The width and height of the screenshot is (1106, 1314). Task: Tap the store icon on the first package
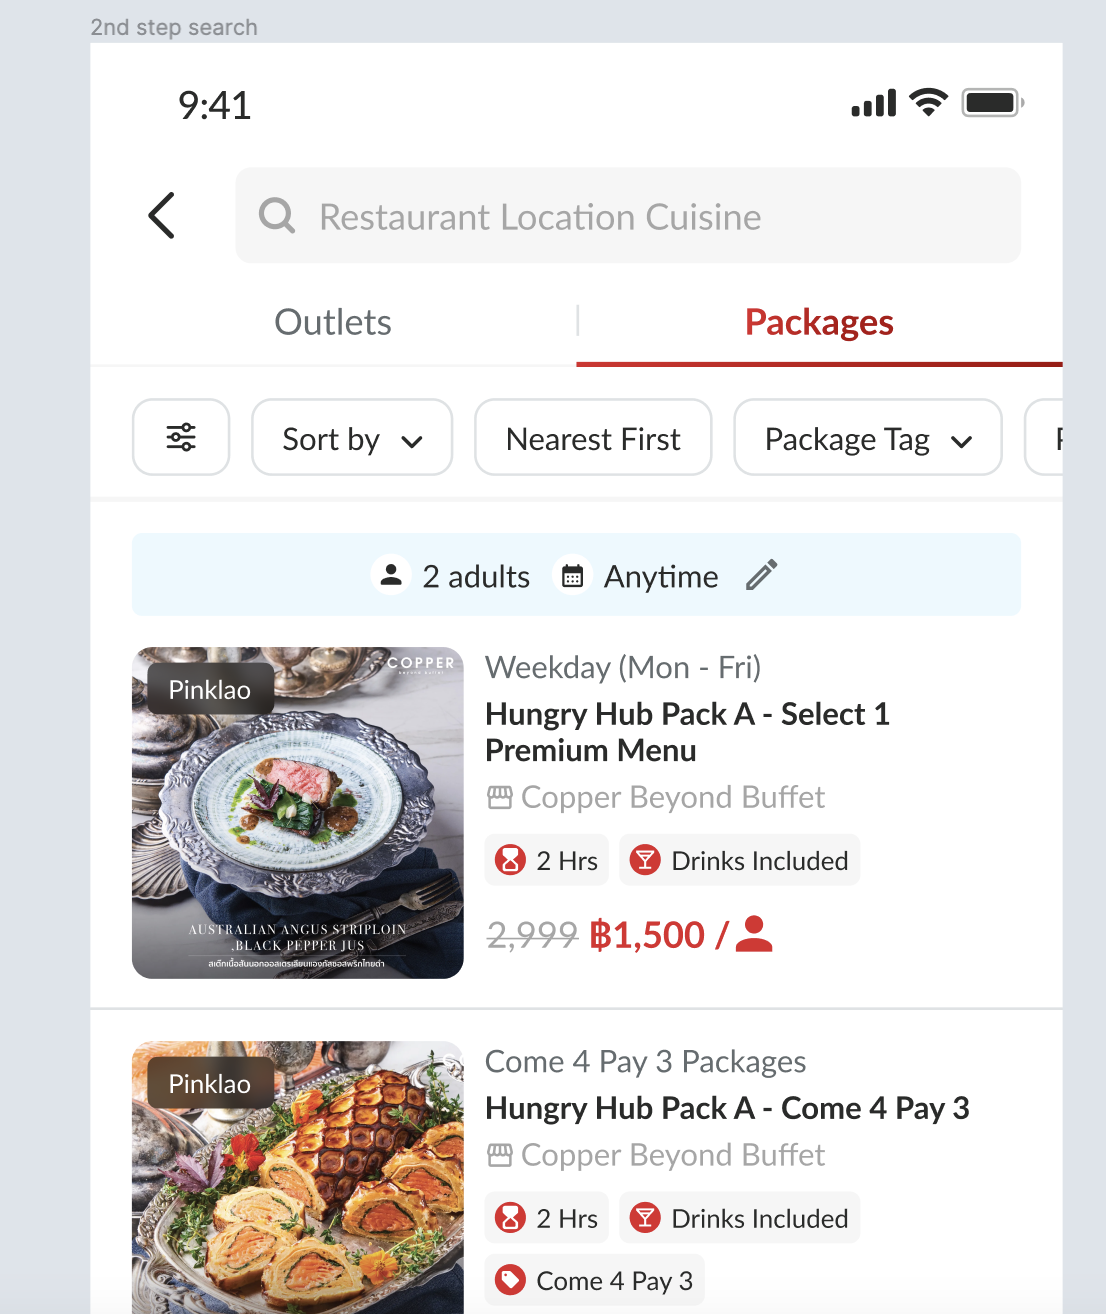pos(499,798)
